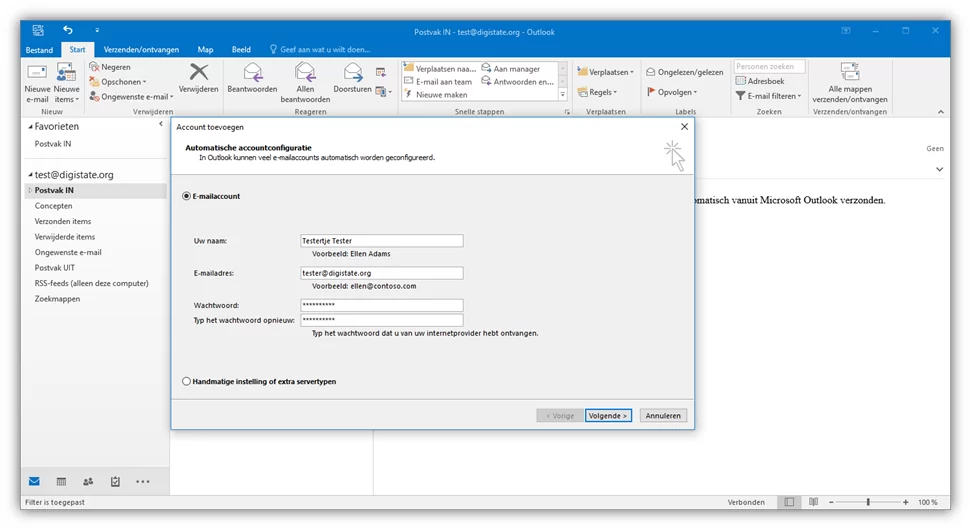Select the E-mailaccount radio option
The height and width of the screenshot is (530, 971).
(186, 196)
